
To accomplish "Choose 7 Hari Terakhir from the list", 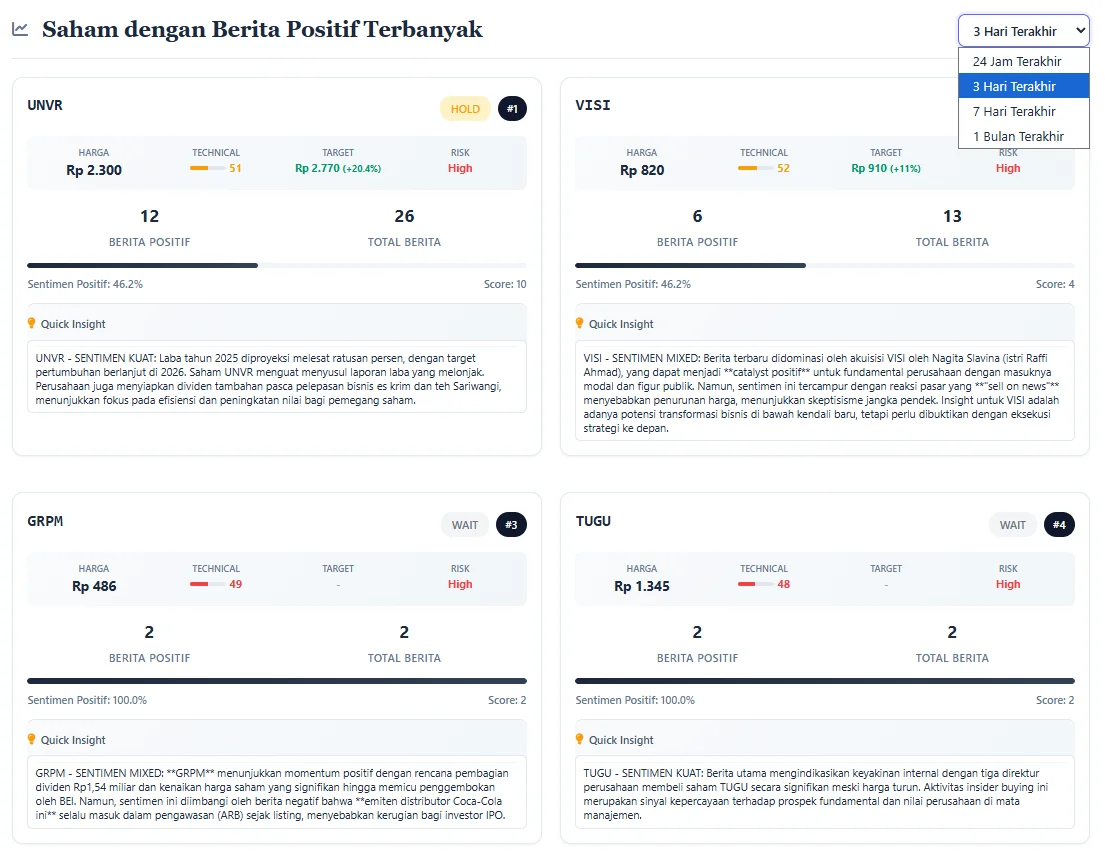I will tap(1014, 111).
